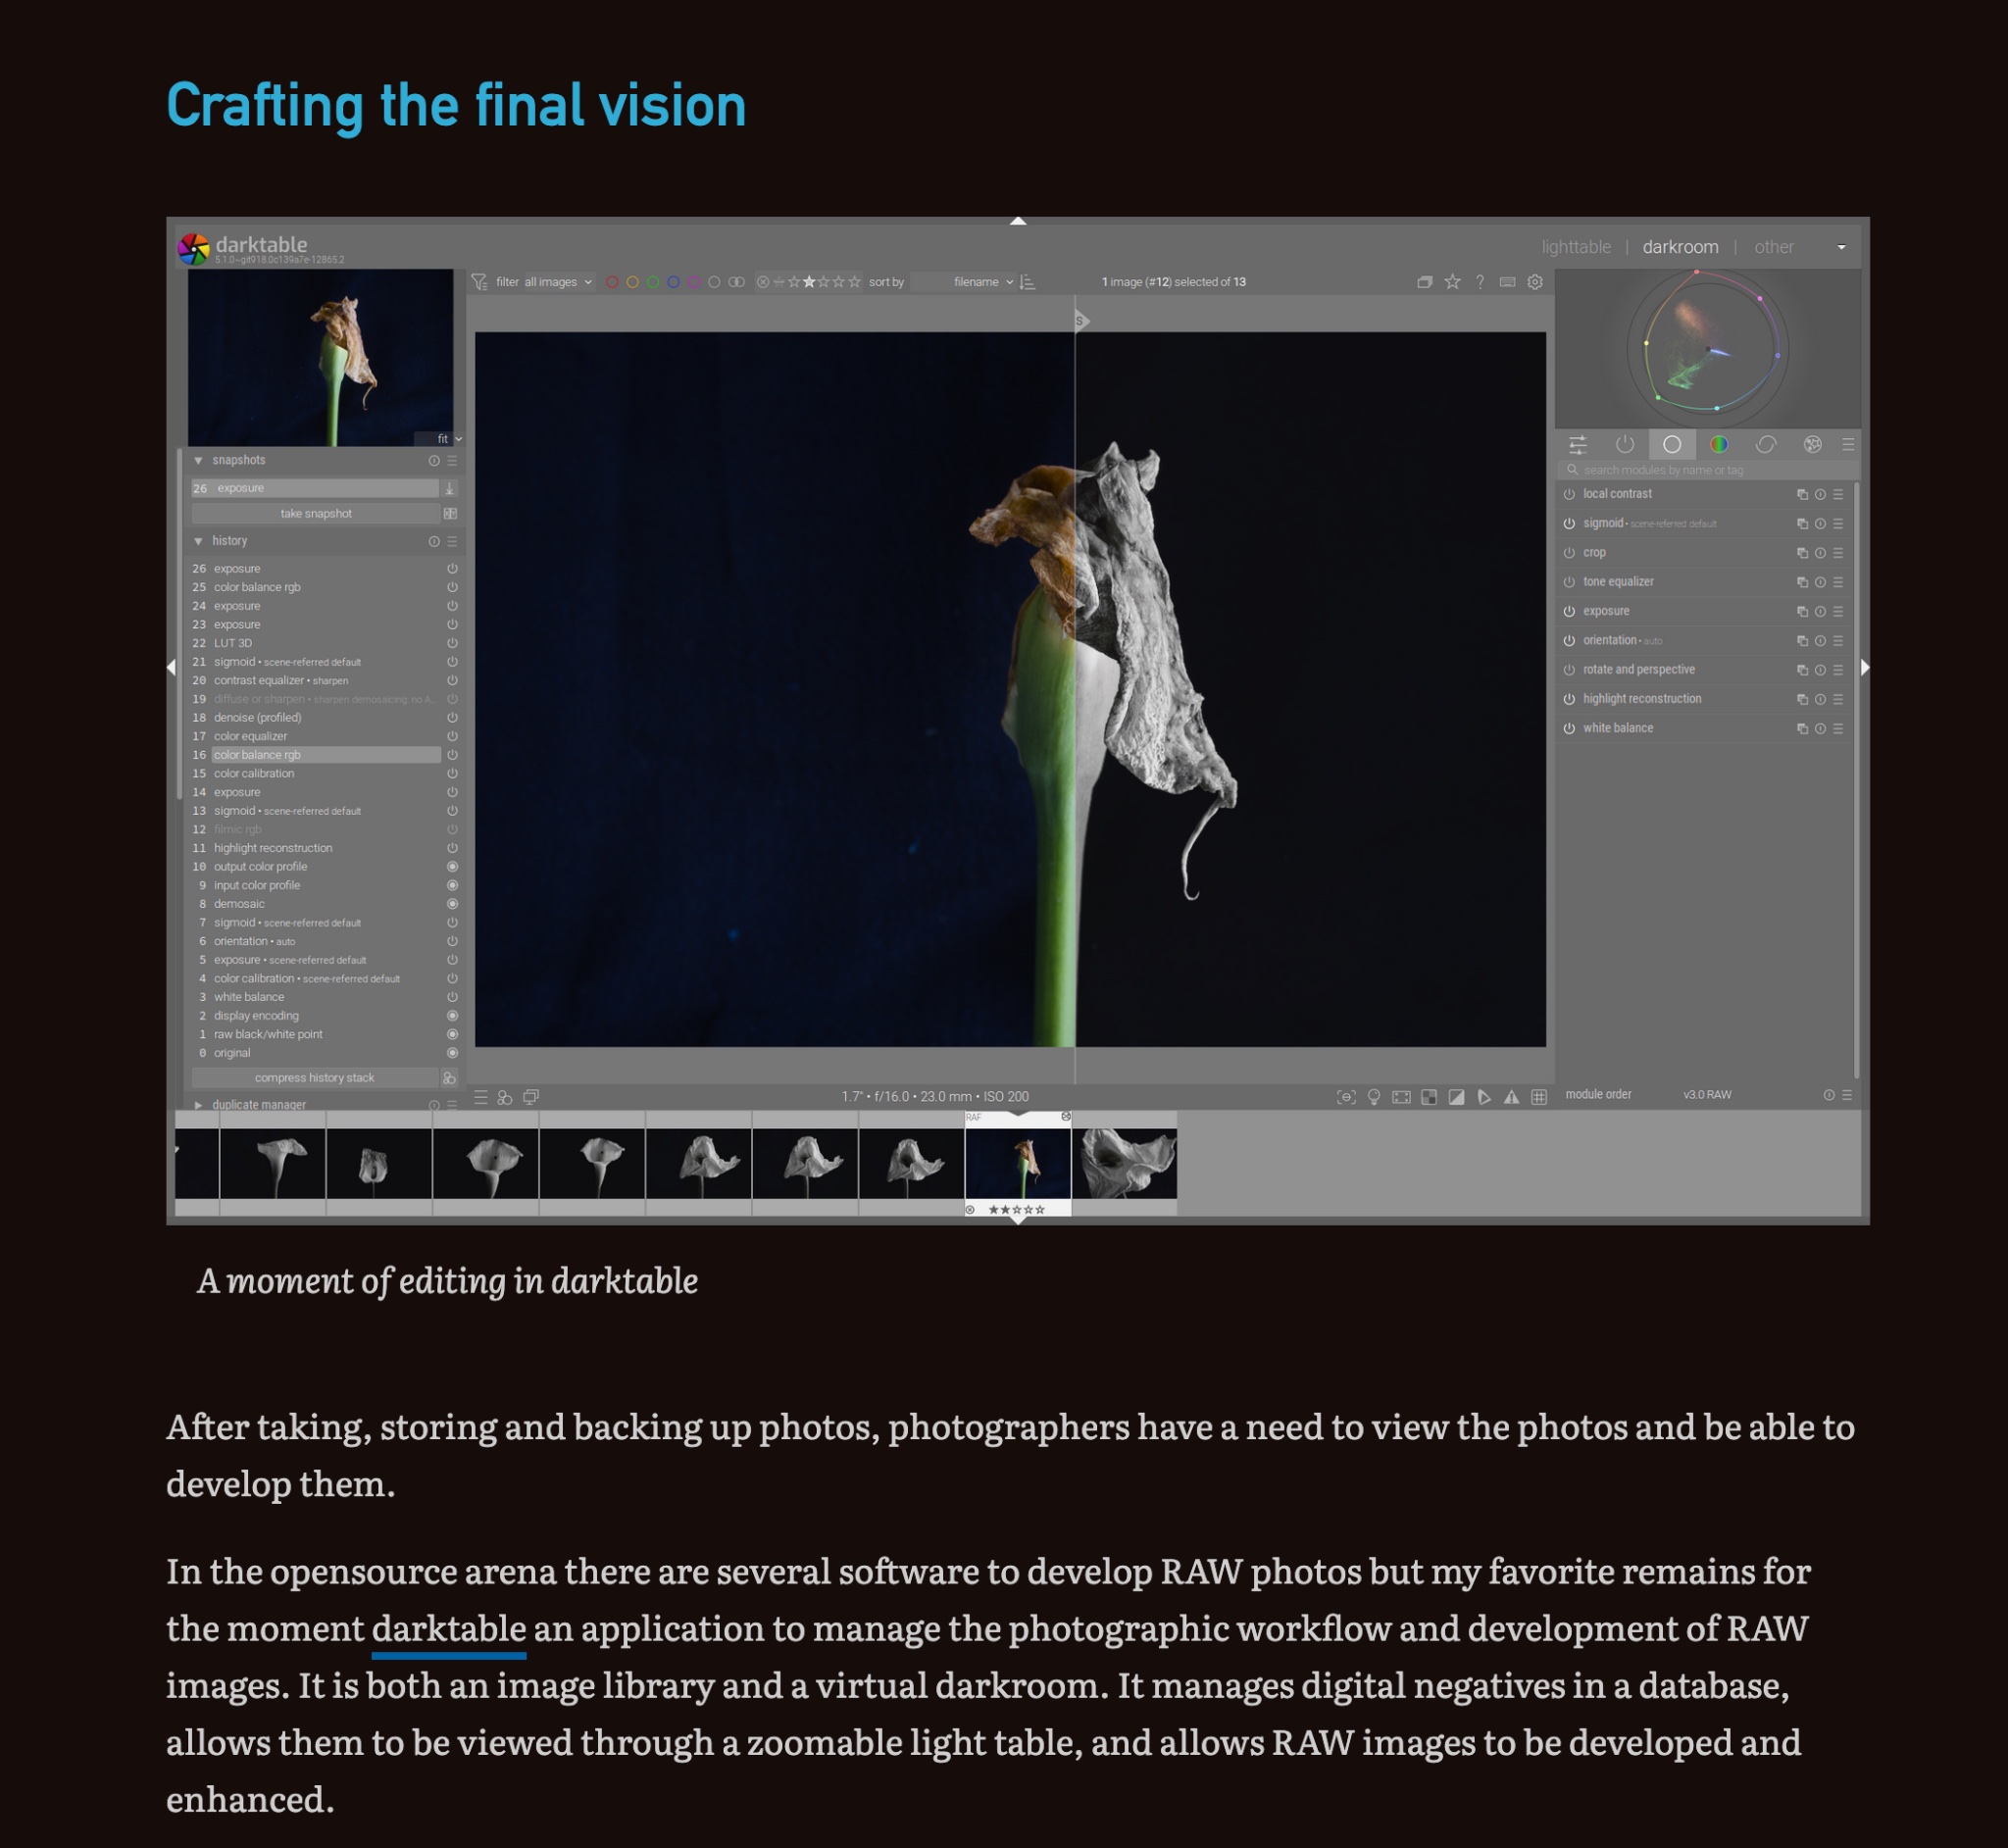Click the overexposure warning triangle icon
The width and height of the screenshot is (2008, 1848).
point(1511,1097)
